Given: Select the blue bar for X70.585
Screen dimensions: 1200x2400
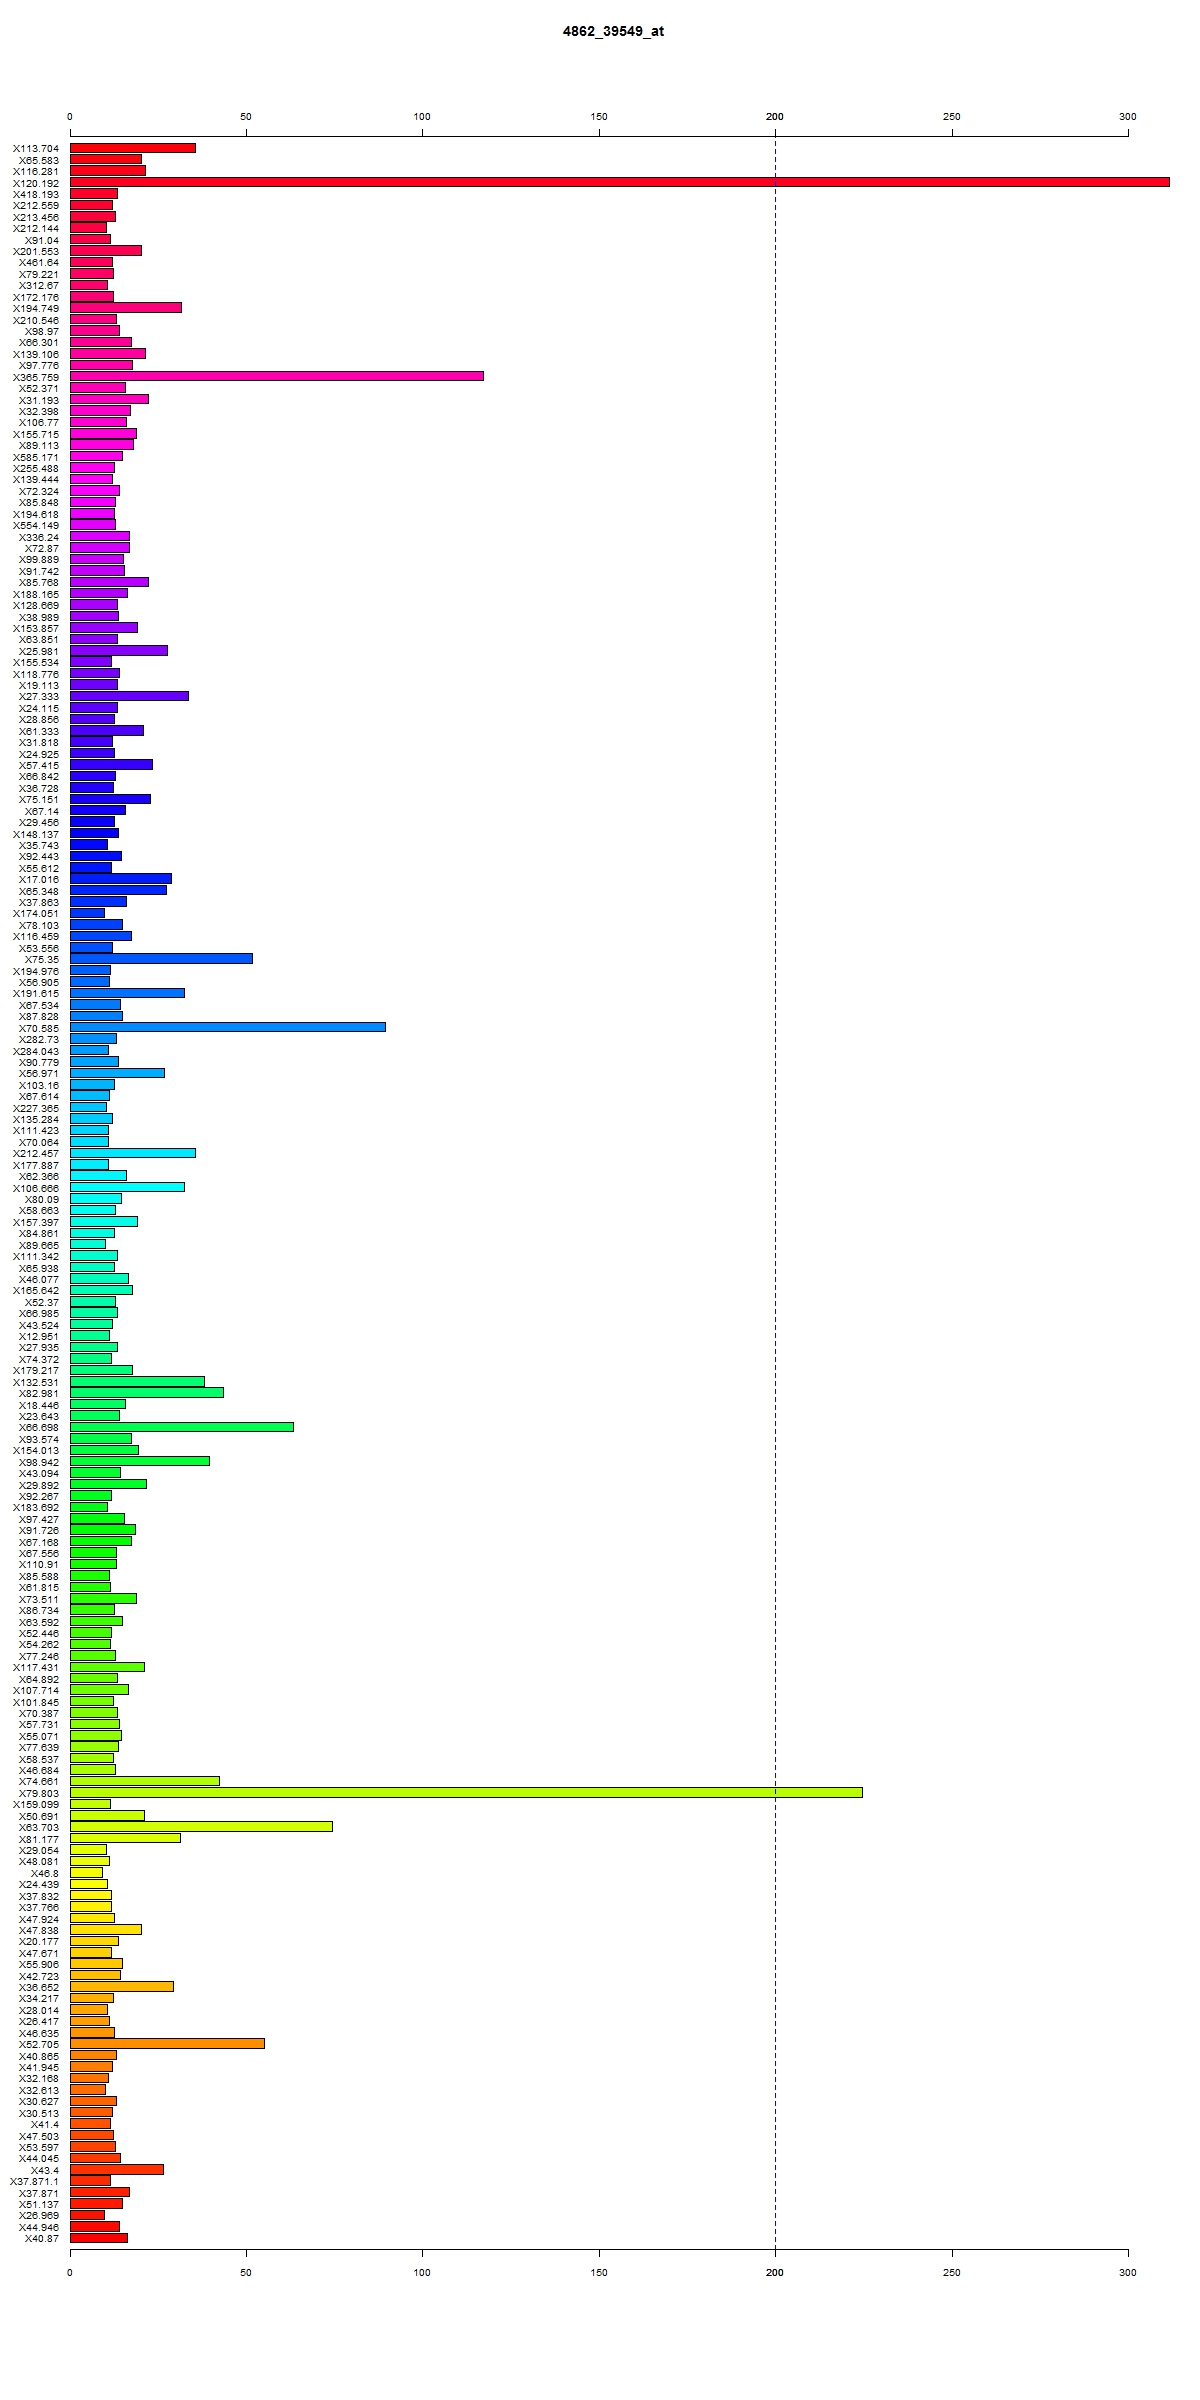Looking at the screenshot, I should coord(228,1027).
